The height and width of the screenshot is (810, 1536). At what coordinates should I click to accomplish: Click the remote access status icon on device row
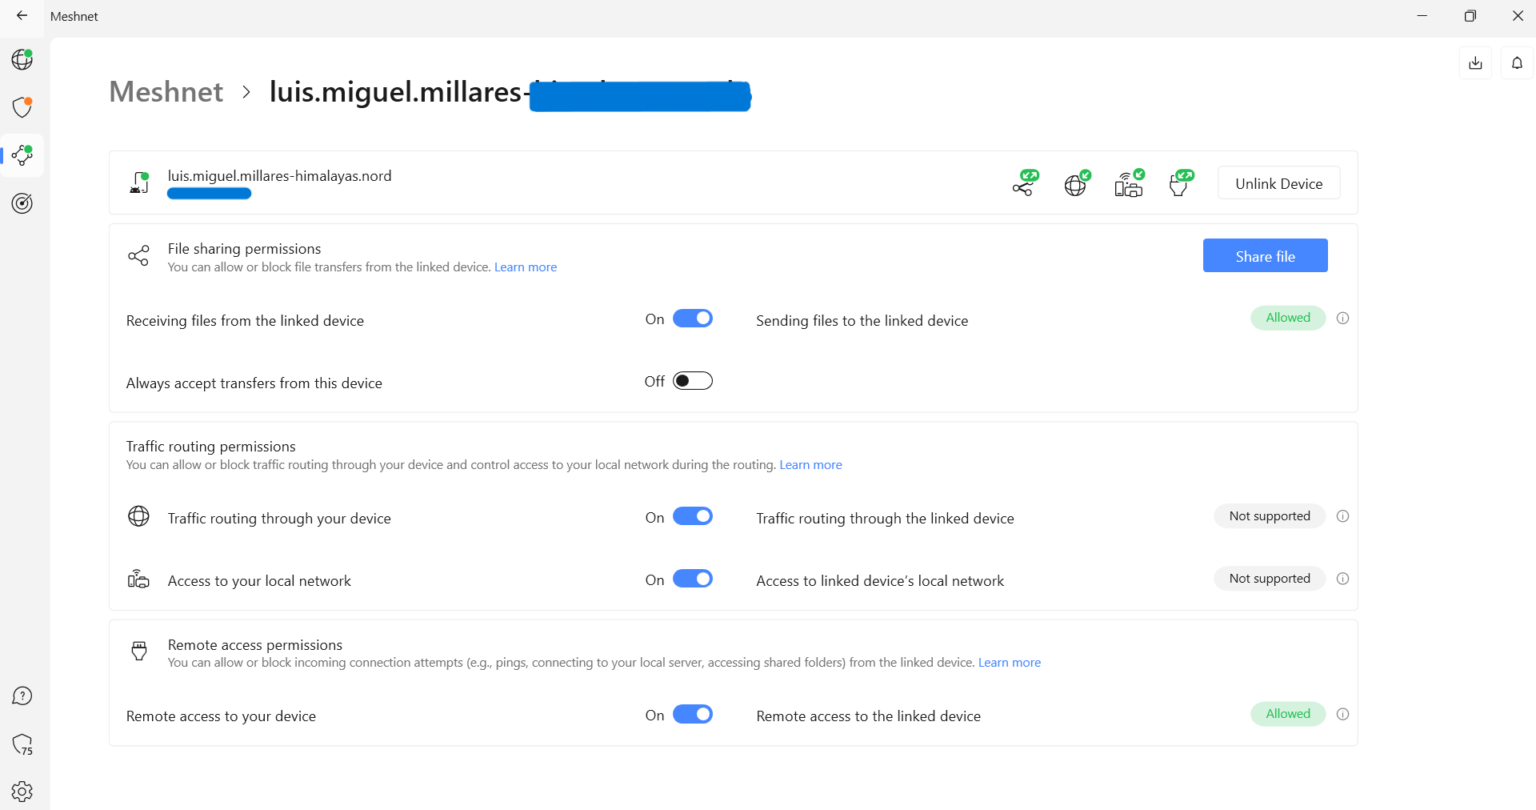[x=1180, y=182]
